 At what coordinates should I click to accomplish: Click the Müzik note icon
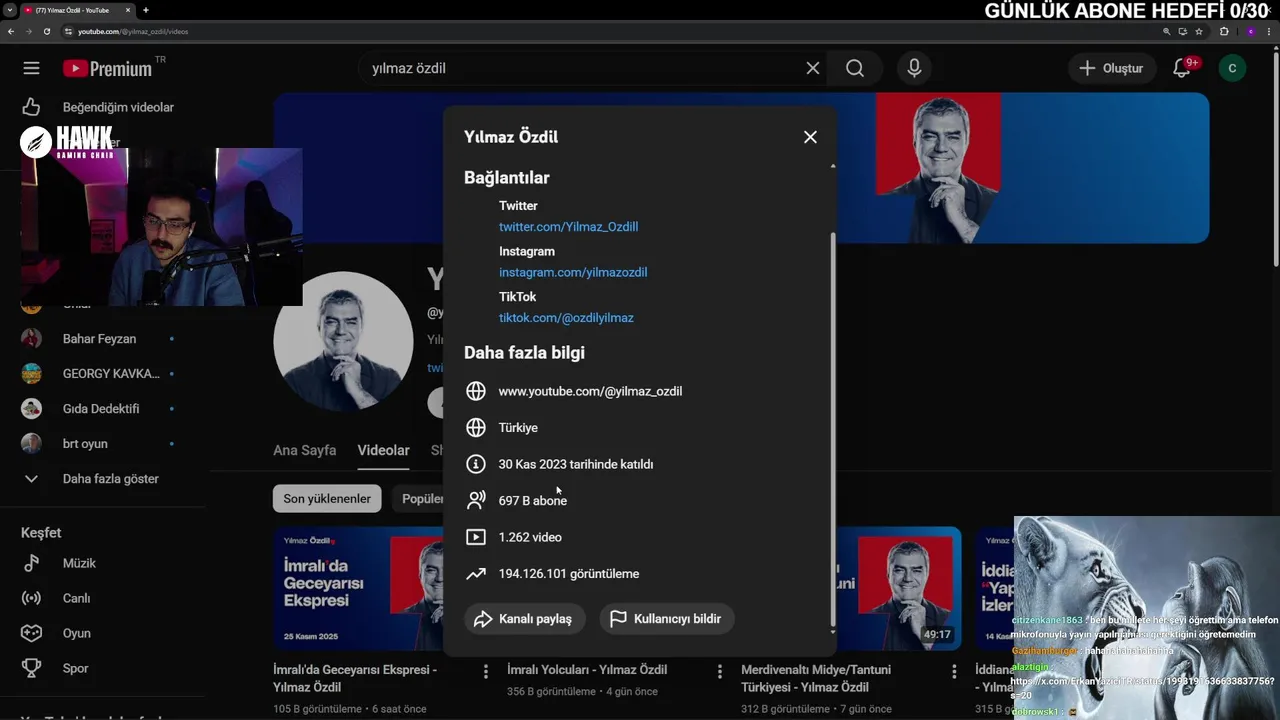pyautogui.click(x=31, y=563)
